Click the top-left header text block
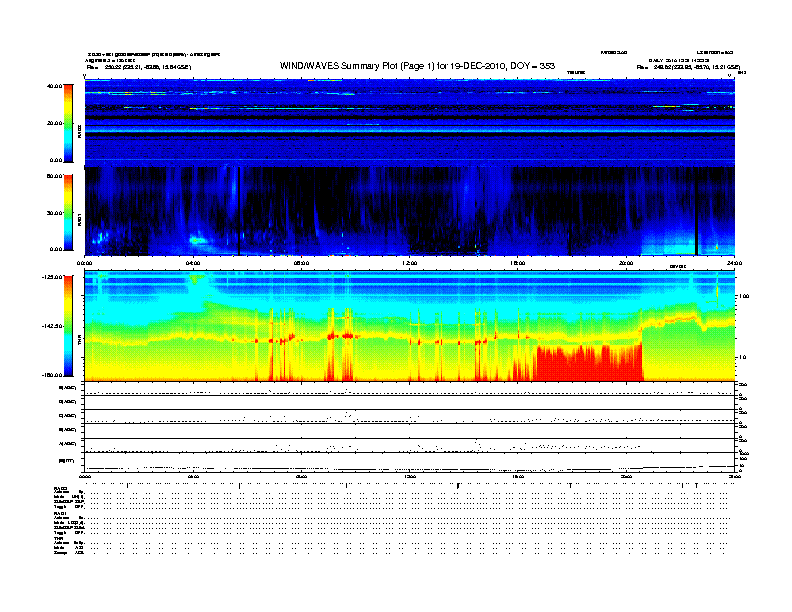 point(154,60)
